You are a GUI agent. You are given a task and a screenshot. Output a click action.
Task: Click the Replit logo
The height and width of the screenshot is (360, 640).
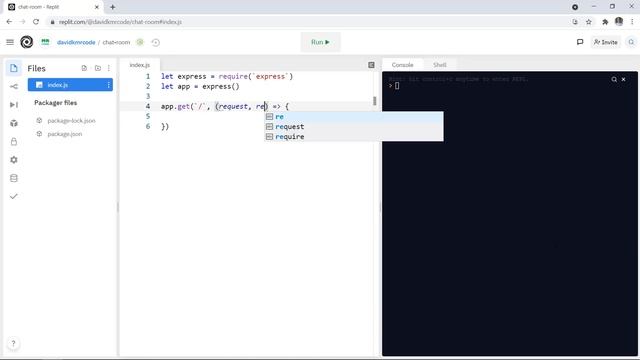click(27, 42)
